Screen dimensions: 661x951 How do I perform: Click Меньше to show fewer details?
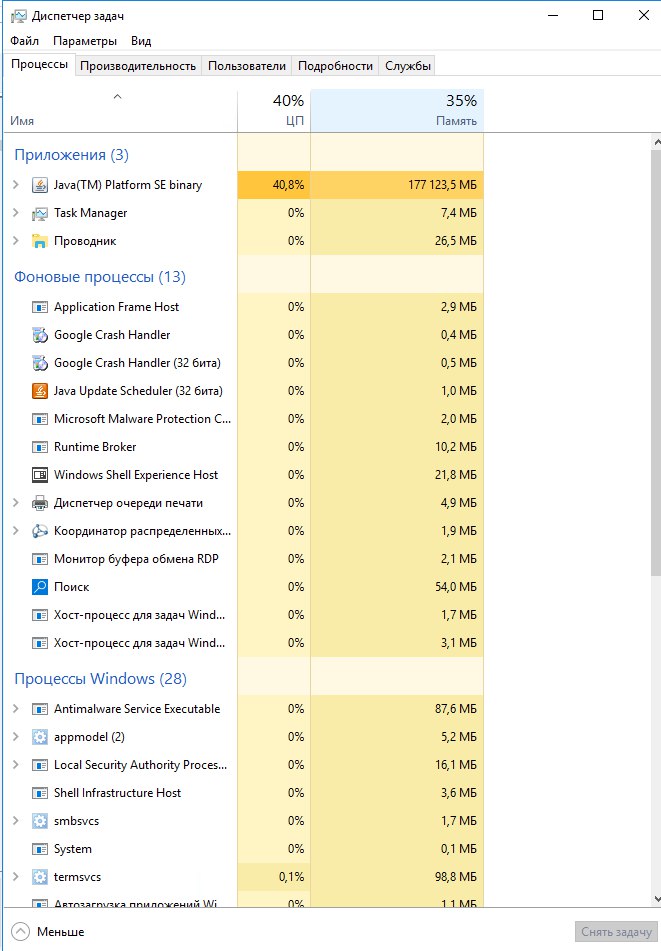(48, 932)
